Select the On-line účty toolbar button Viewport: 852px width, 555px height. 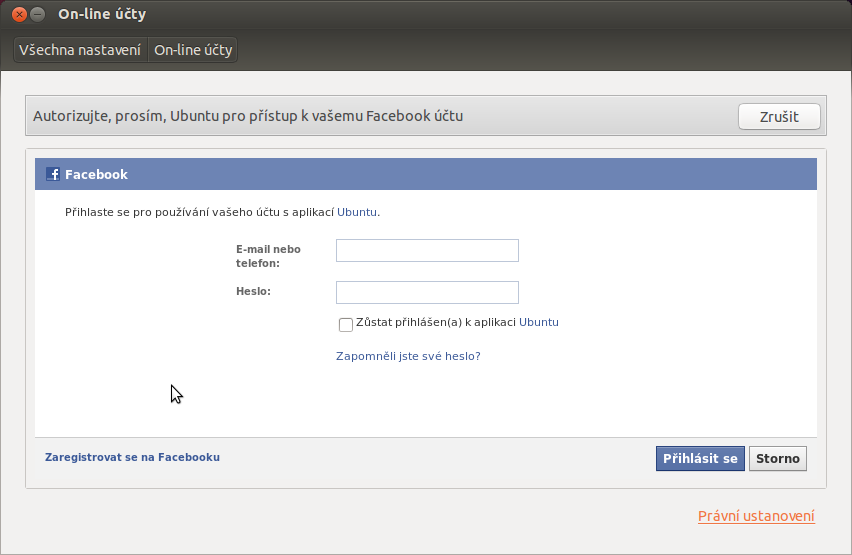[193, 50]
